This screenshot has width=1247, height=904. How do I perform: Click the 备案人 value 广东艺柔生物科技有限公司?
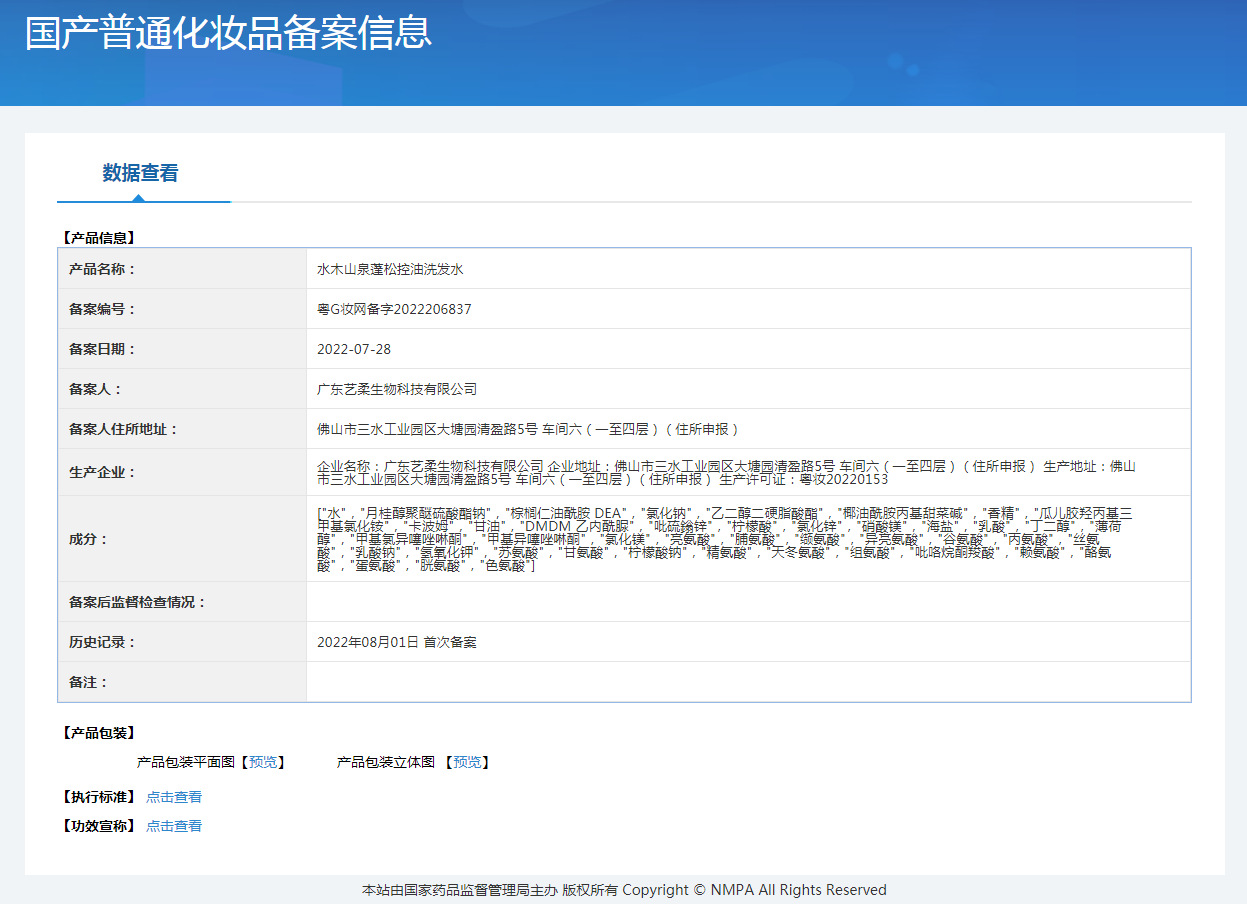coord(397,389)
